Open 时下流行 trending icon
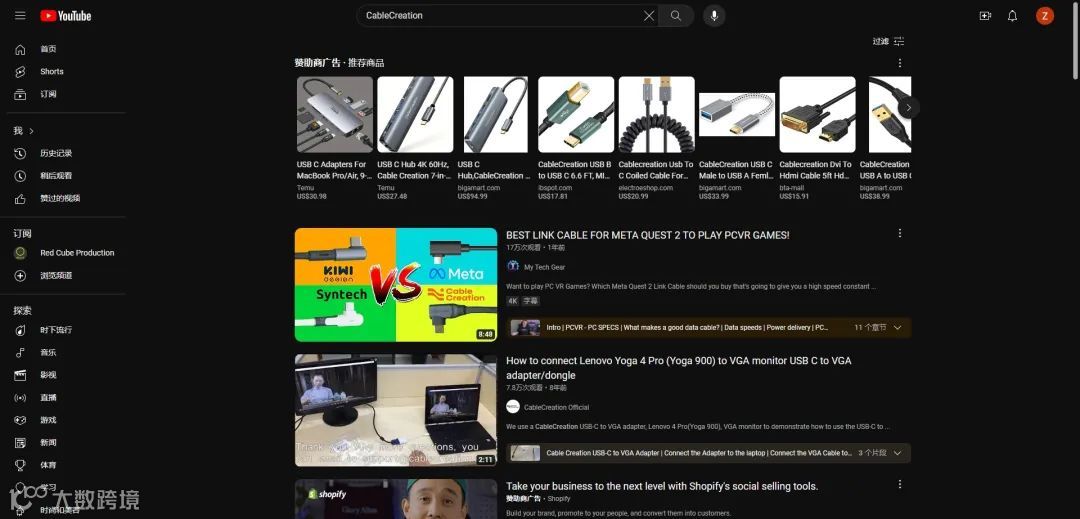The width and height of the screenshot is (1080, 519). 20,330
